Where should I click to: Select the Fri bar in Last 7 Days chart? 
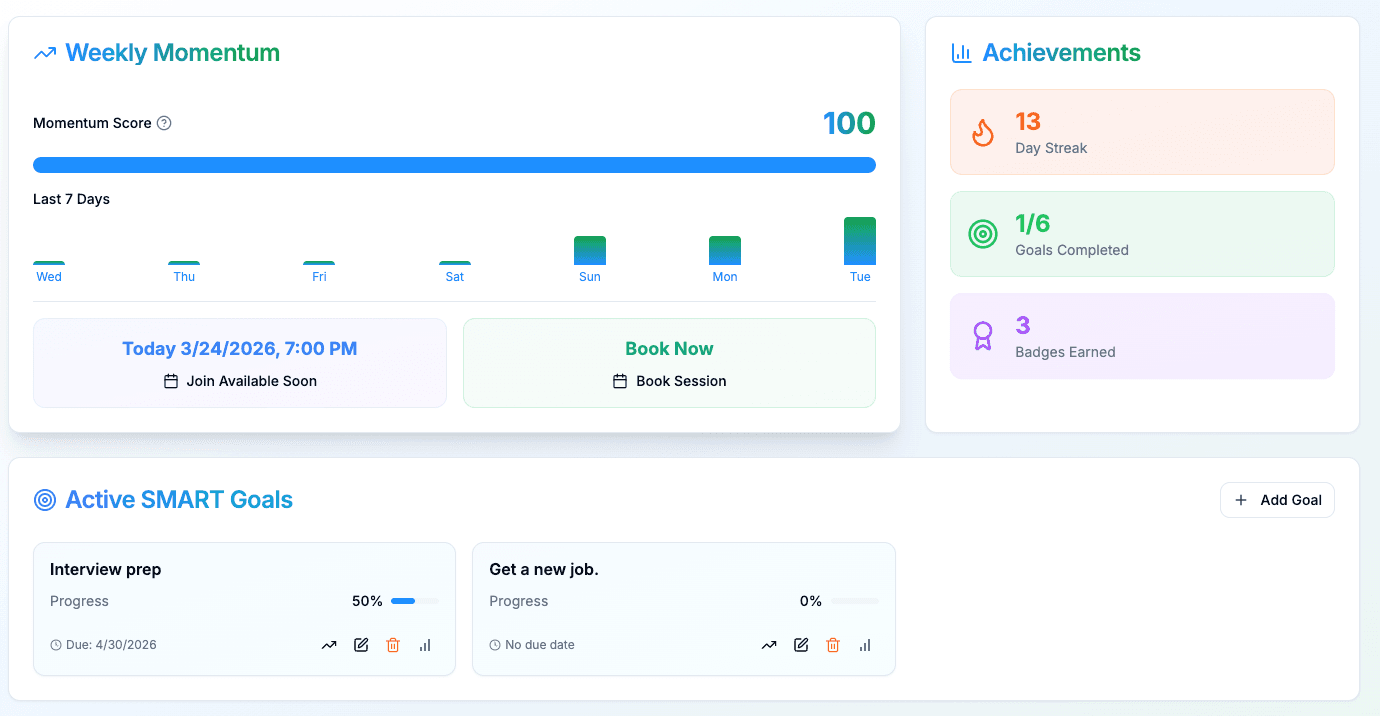point(319,263)
